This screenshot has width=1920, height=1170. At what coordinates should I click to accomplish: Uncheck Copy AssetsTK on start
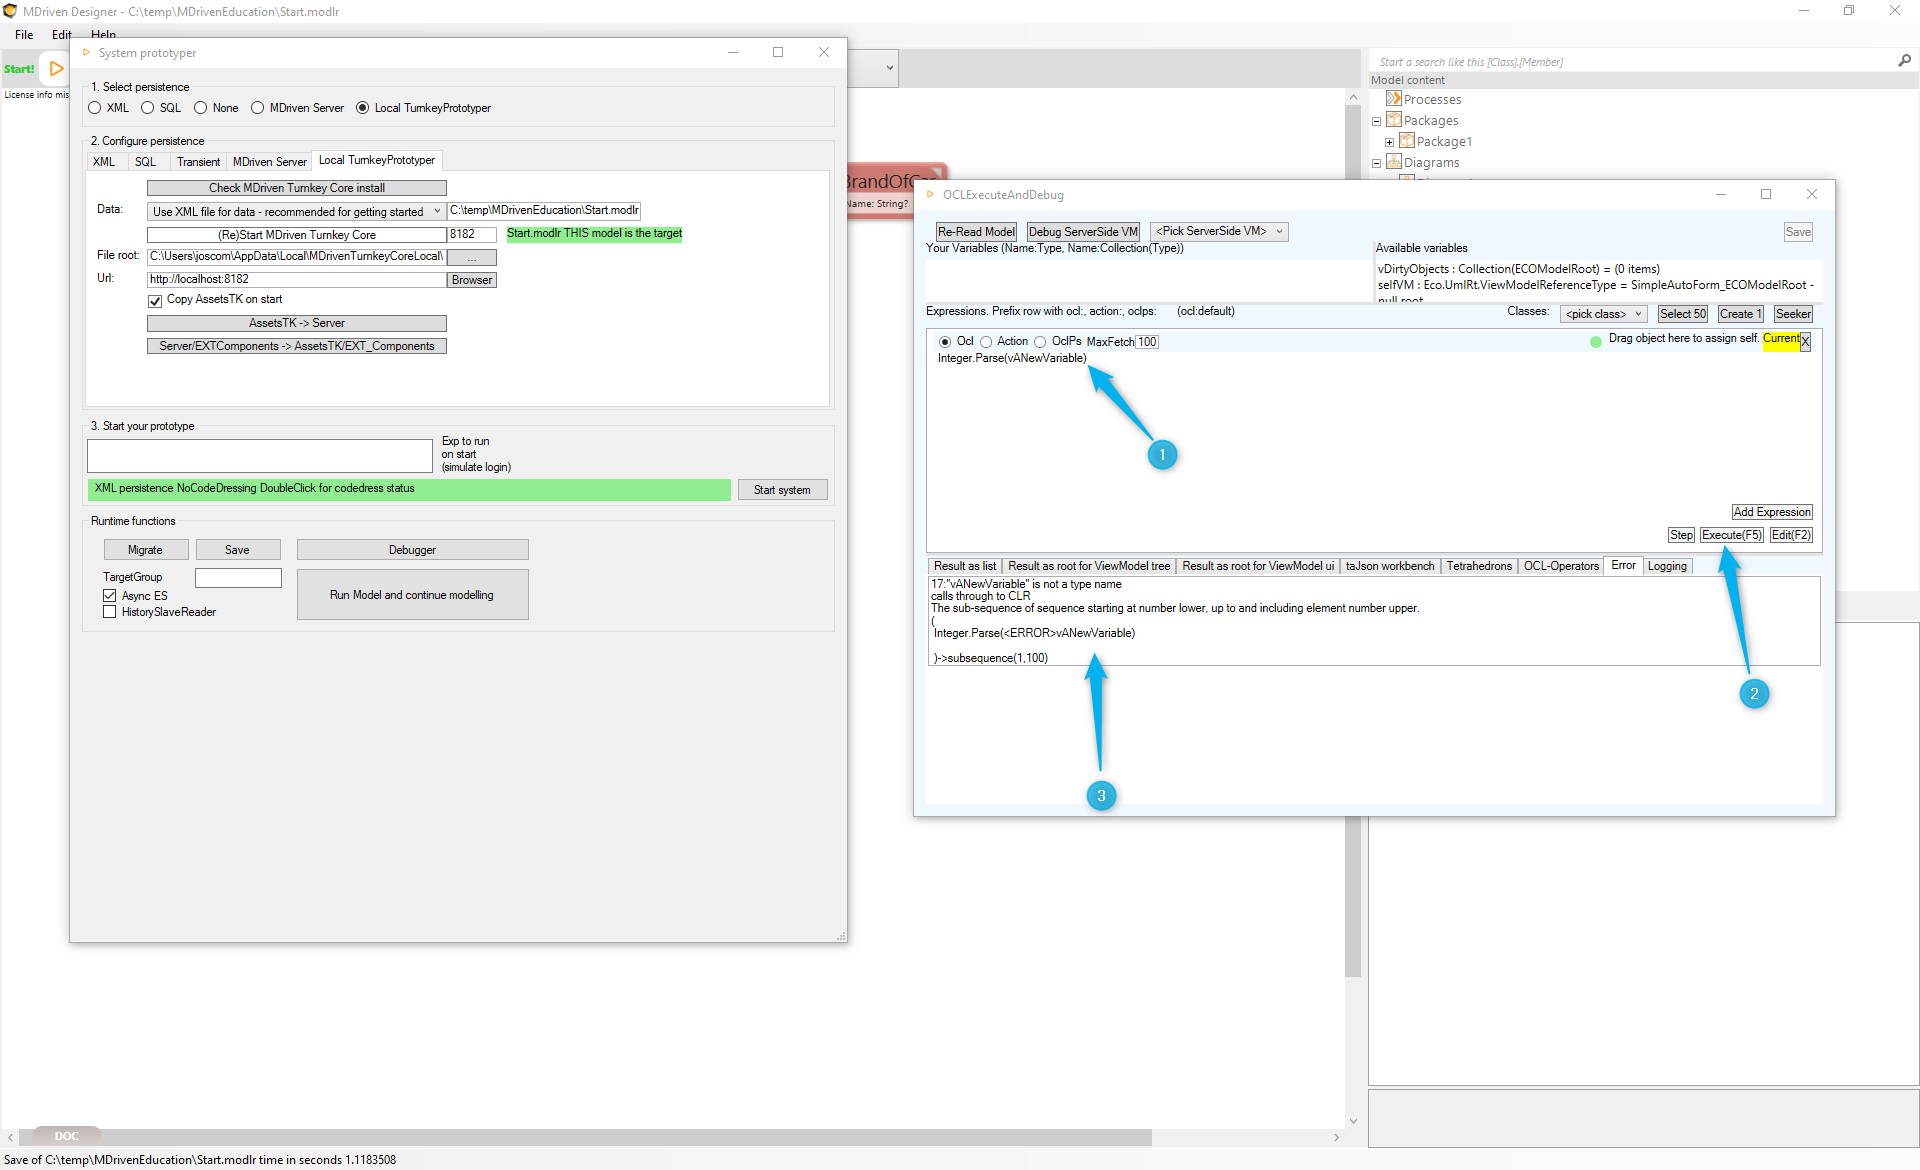point(155,300)
